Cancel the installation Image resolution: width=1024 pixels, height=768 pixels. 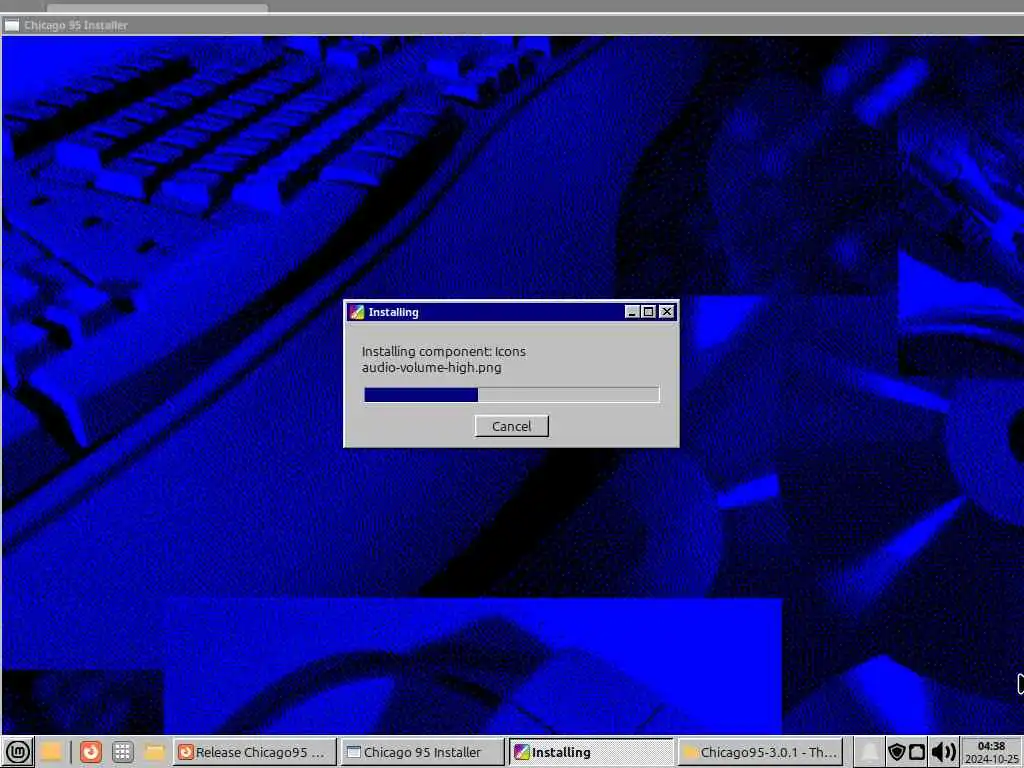coord(511,426)
